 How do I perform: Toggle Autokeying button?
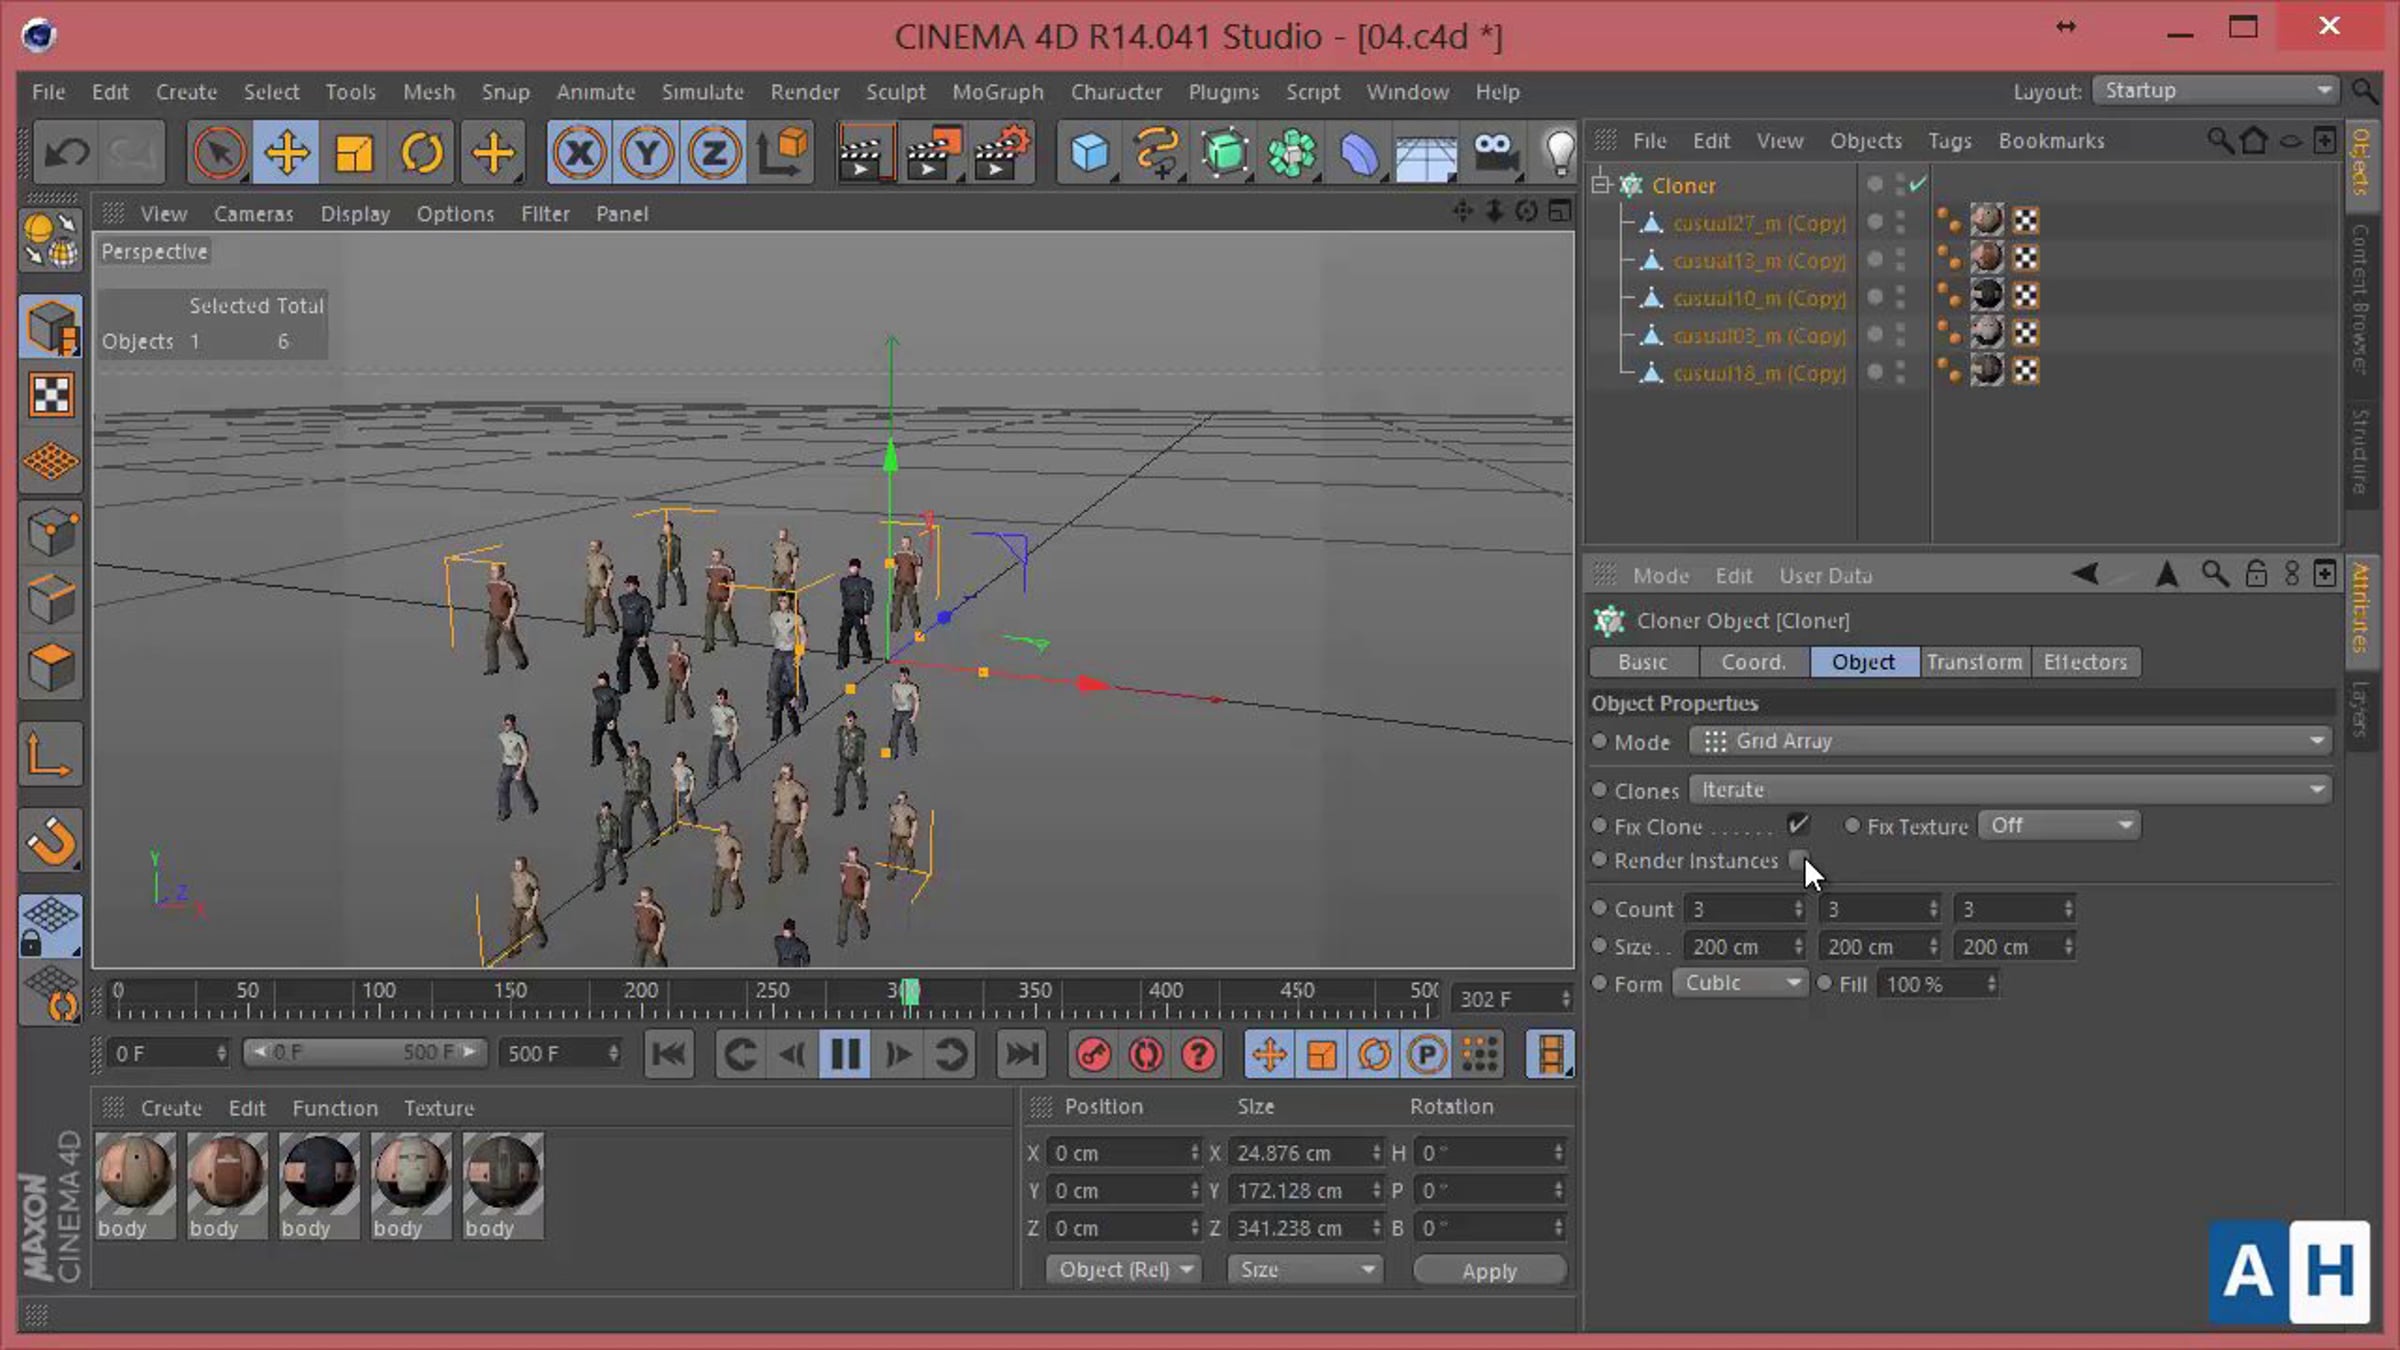click(x=1146, y=1054)
